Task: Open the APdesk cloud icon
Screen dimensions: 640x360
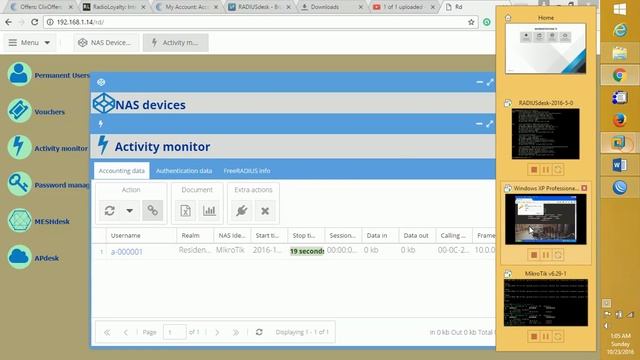Action: [19, 257]
